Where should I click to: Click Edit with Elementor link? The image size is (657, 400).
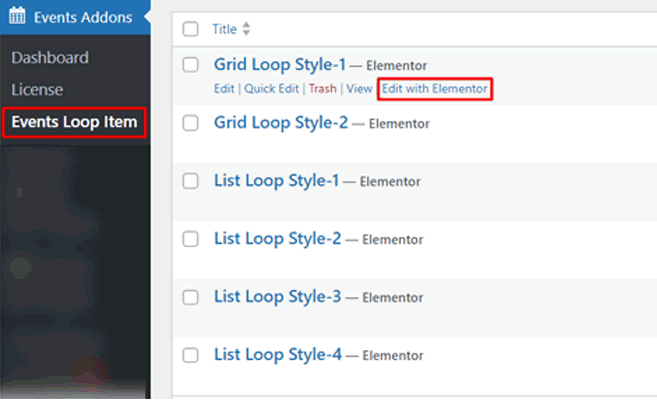click(434, 89)
